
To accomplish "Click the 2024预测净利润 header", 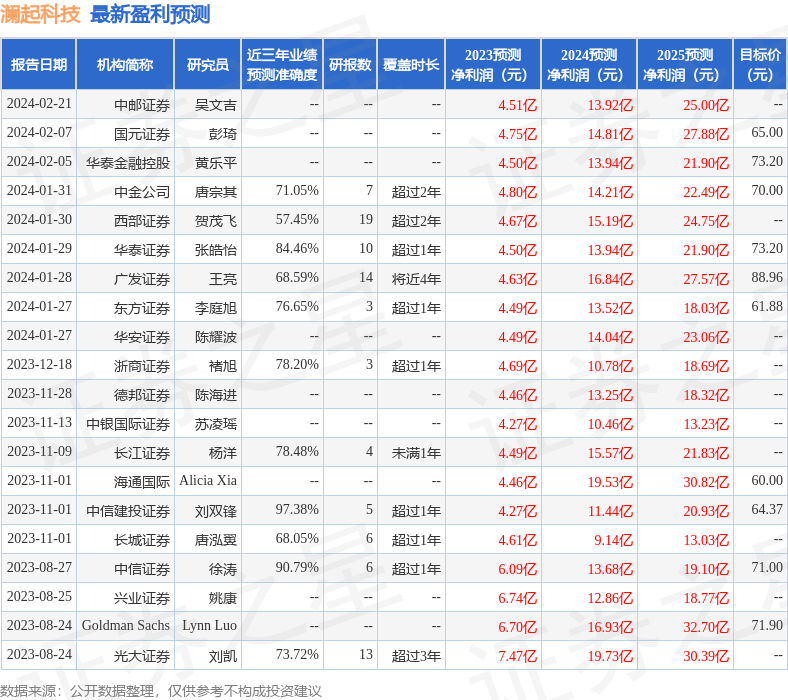I will [589, 65].
